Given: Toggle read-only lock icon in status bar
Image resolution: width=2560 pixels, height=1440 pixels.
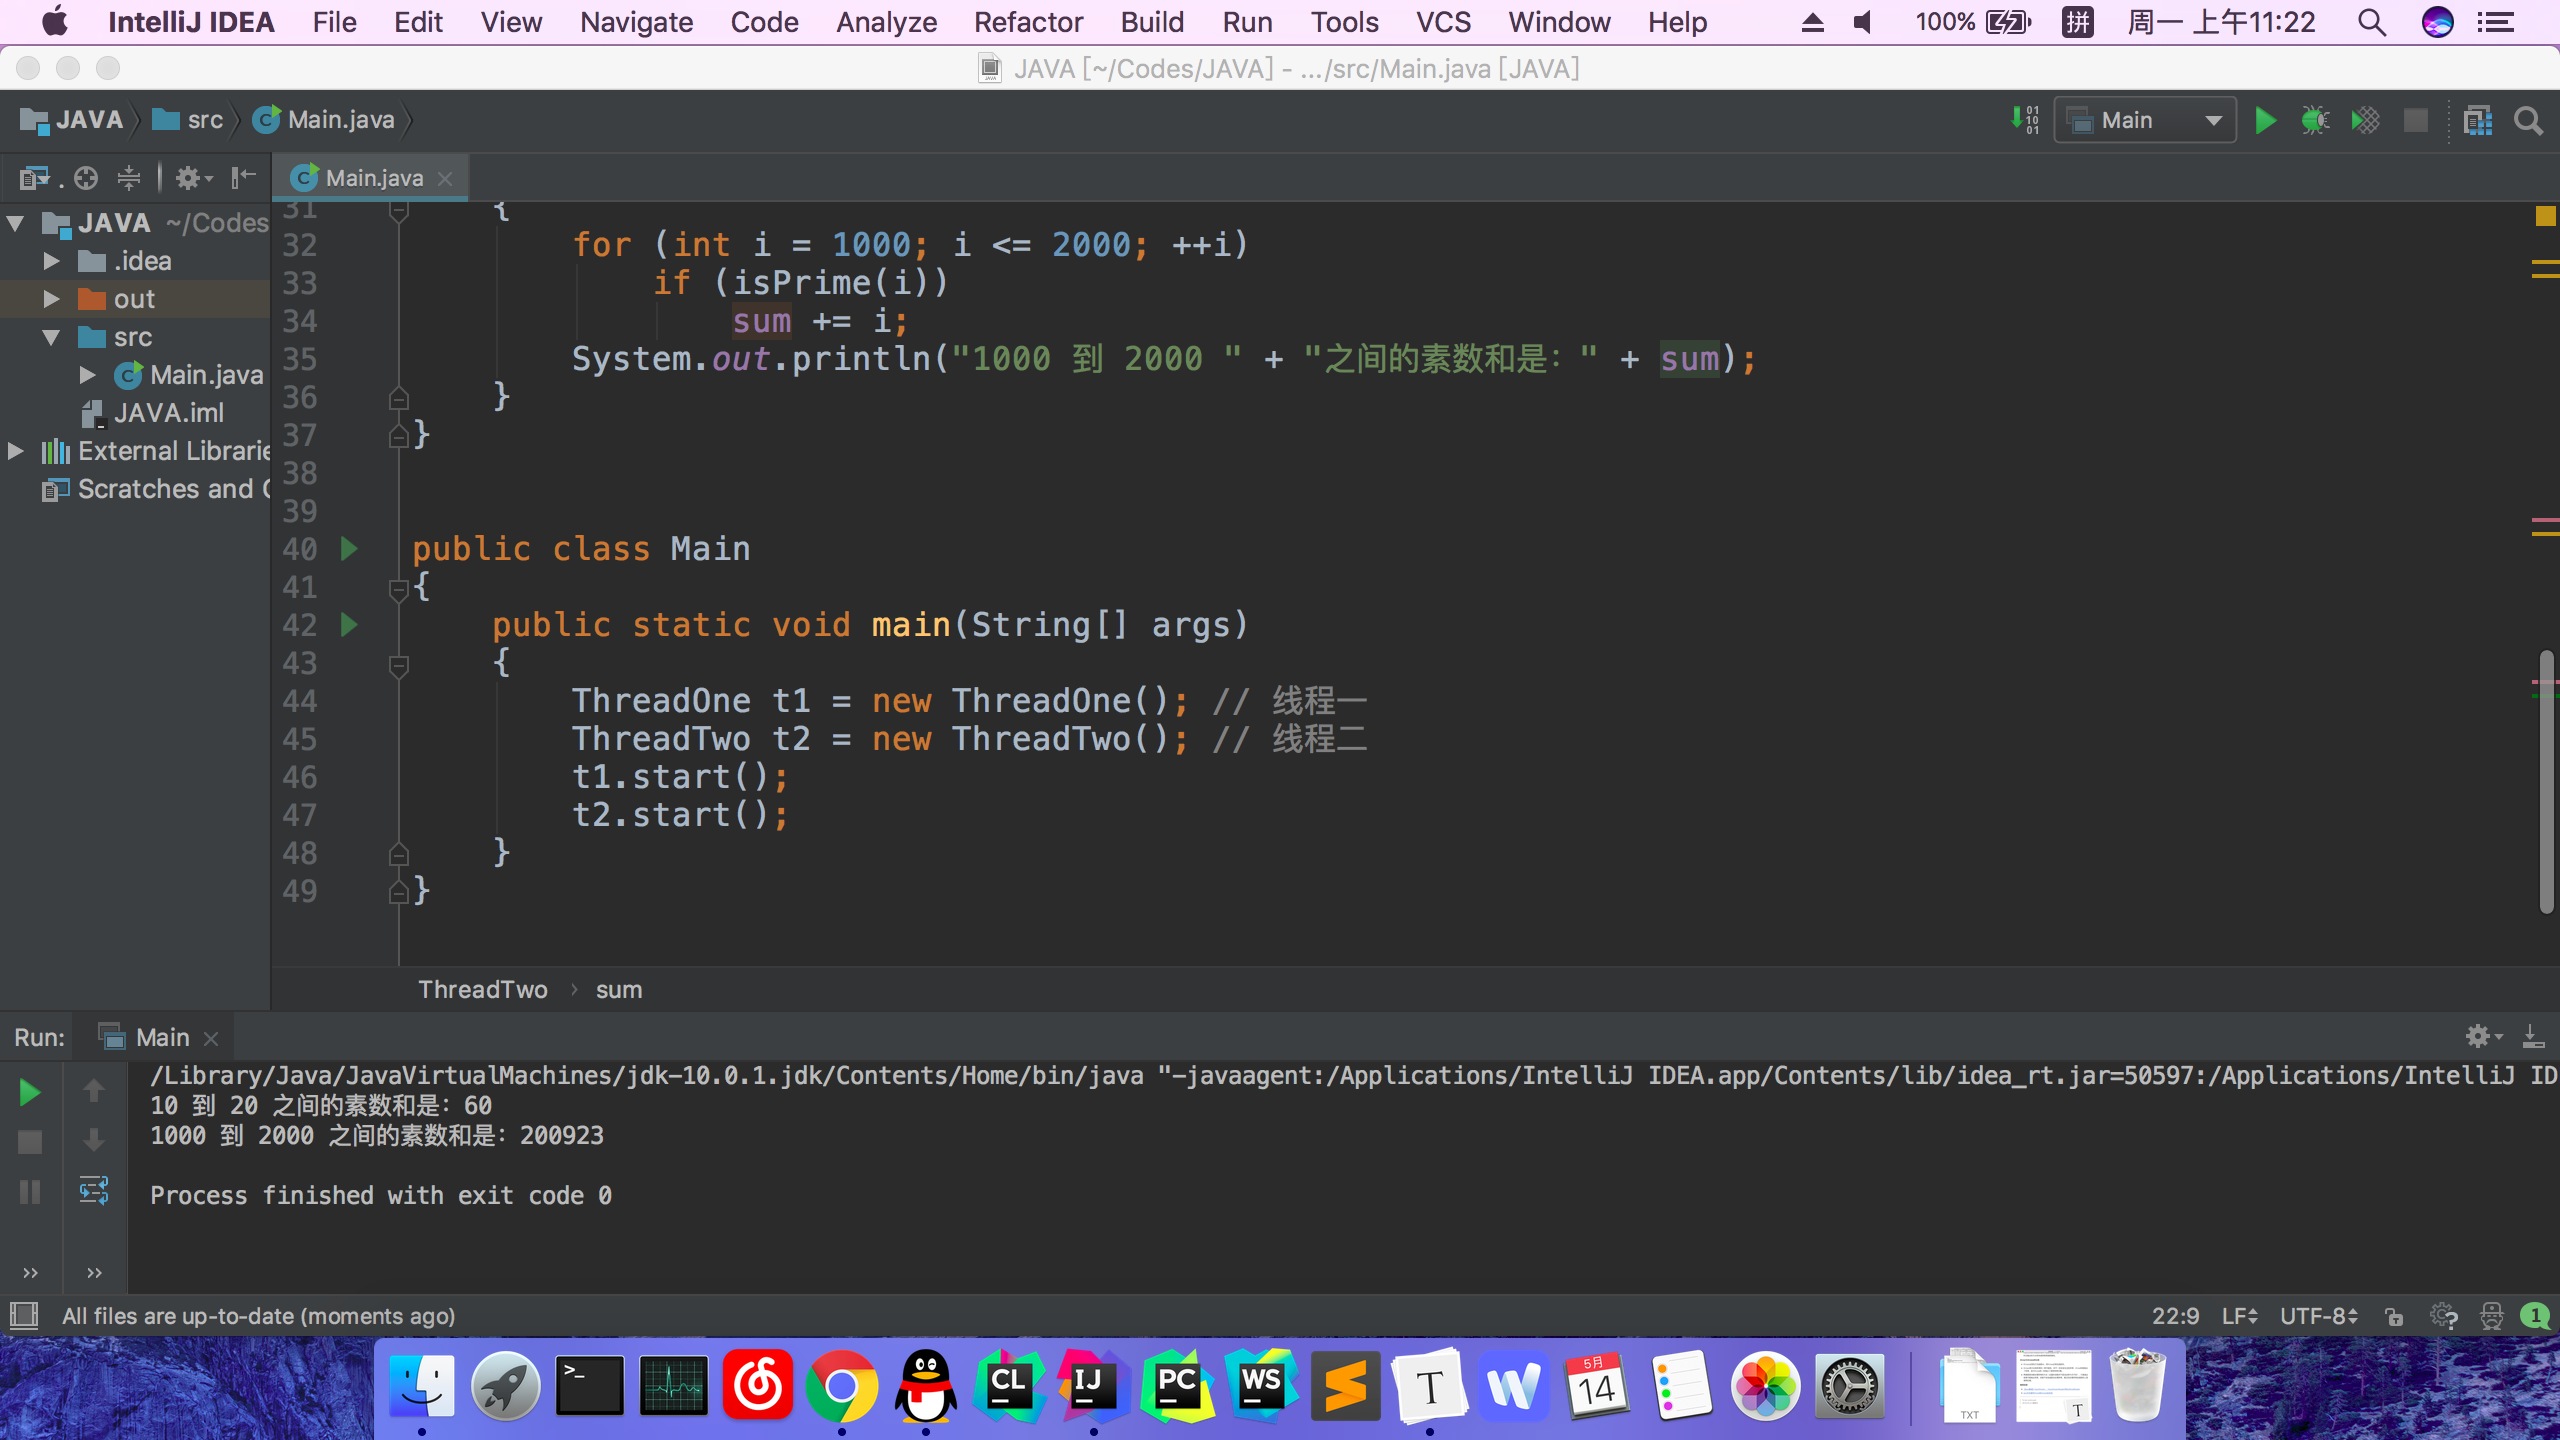Looking at the screenshot, I should tap(2395, 1316).
